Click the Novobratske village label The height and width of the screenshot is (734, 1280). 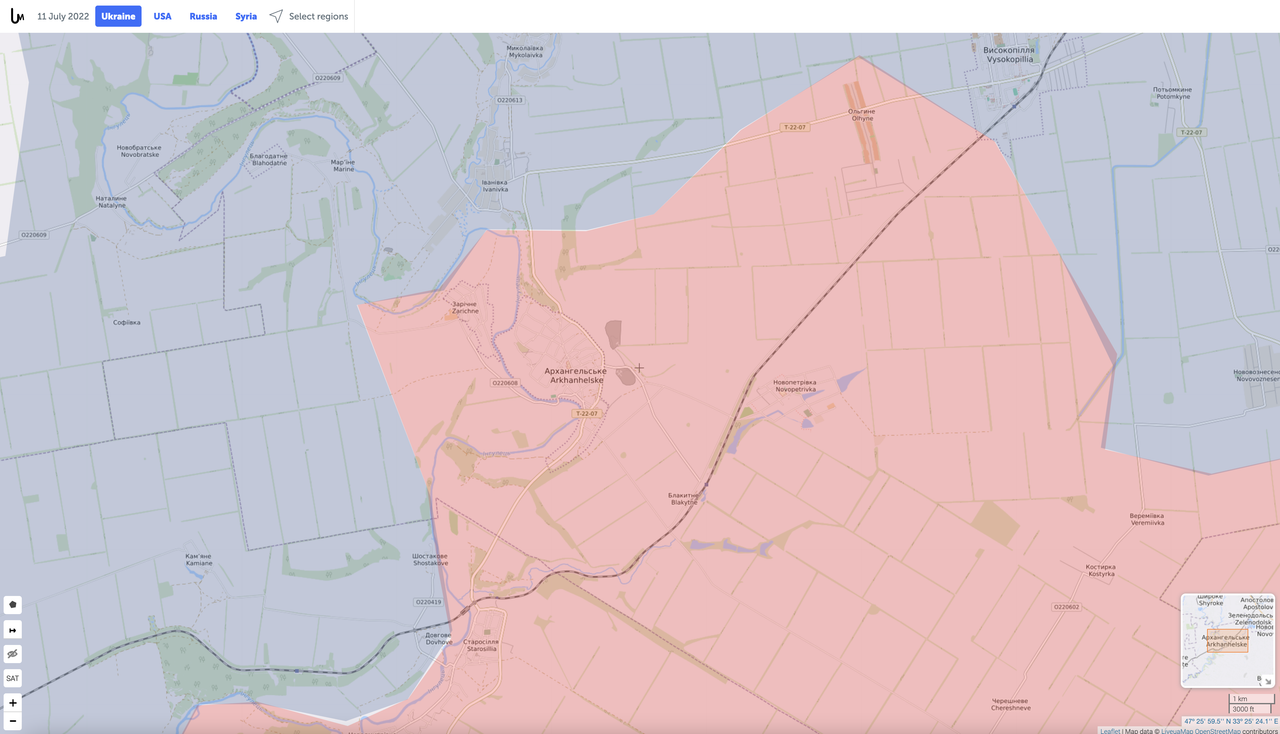point(140,151)
